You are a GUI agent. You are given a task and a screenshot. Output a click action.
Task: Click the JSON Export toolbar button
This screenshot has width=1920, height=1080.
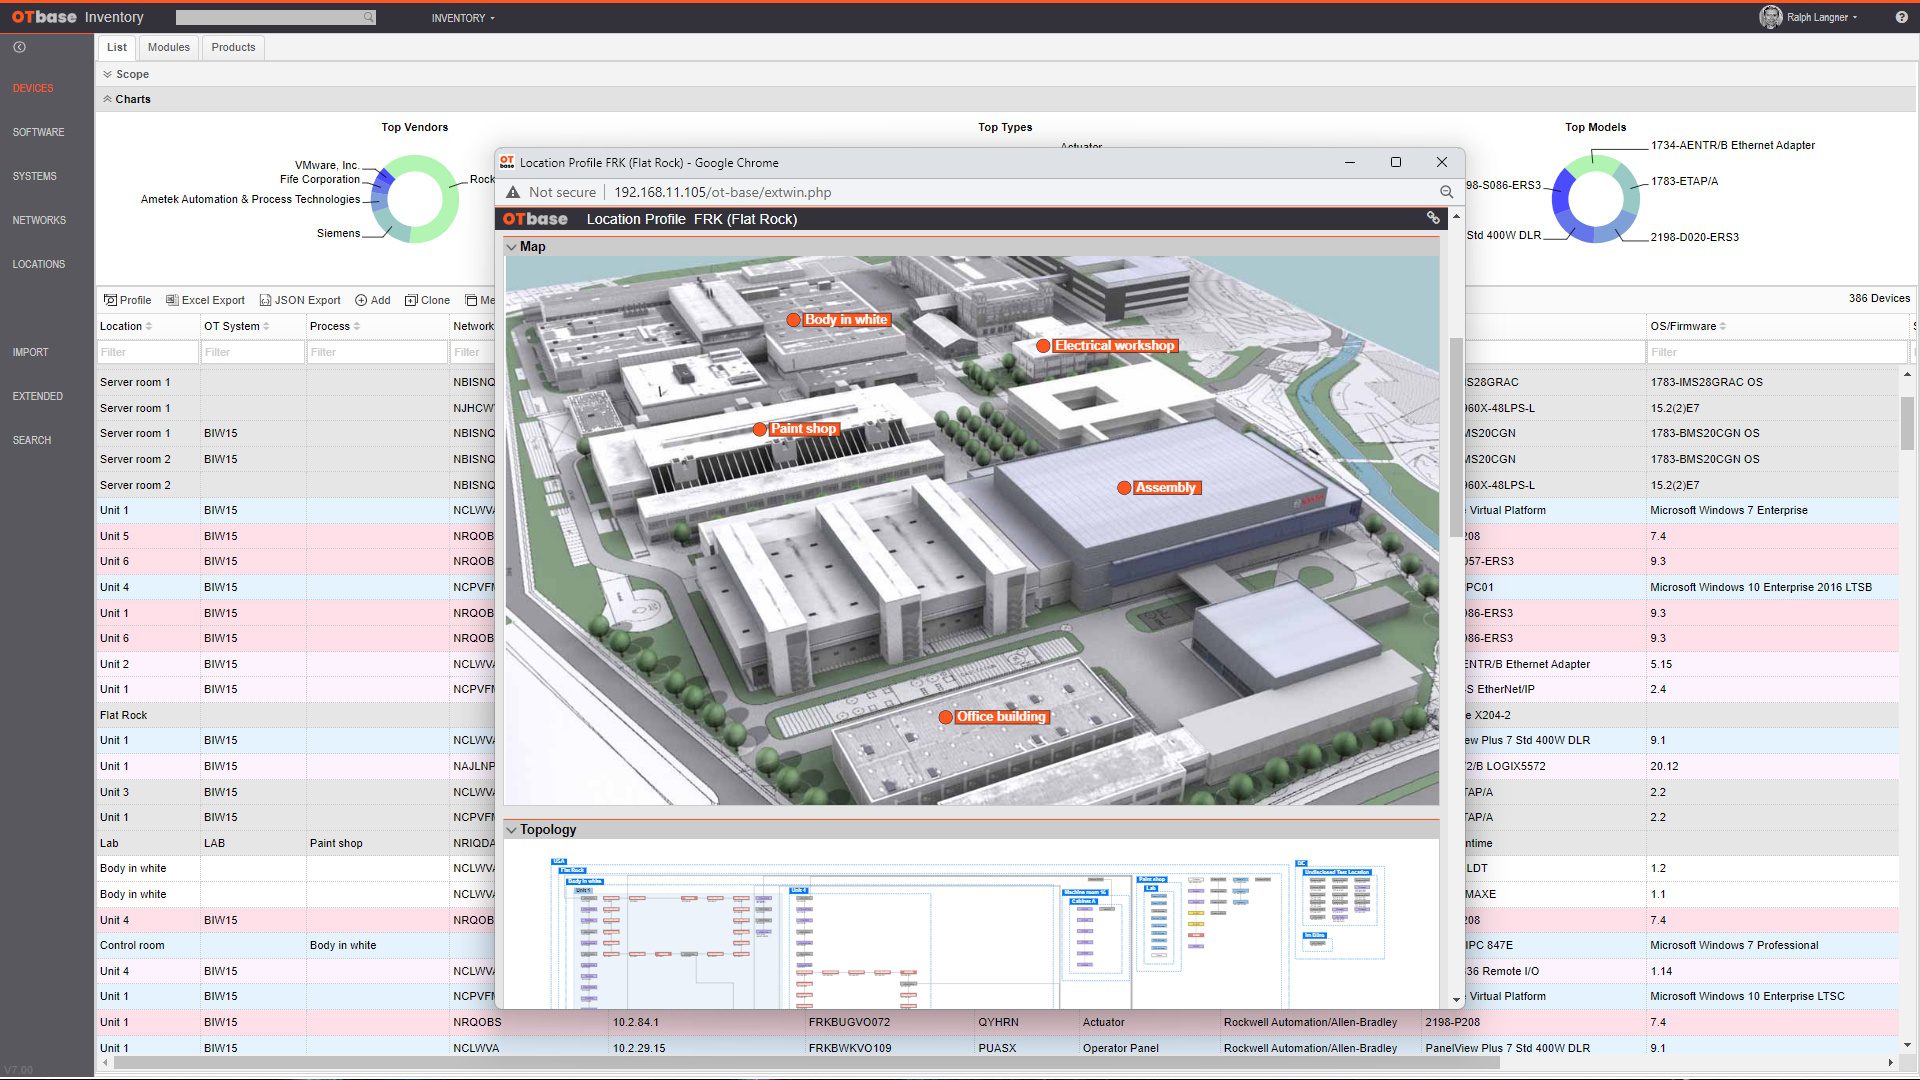(x=300, y=300)
